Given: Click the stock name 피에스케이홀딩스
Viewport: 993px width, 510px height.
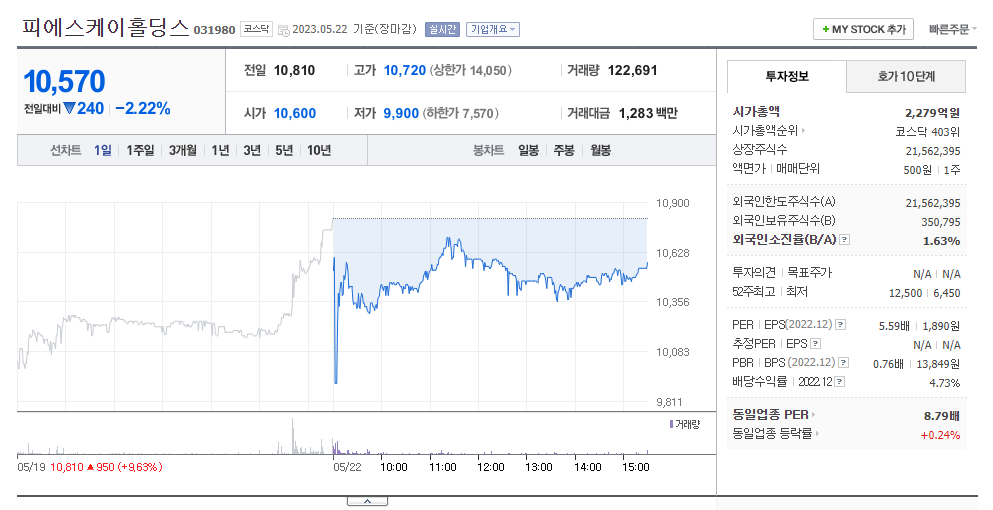Looking at the screenshot, I should pos(106,28).
